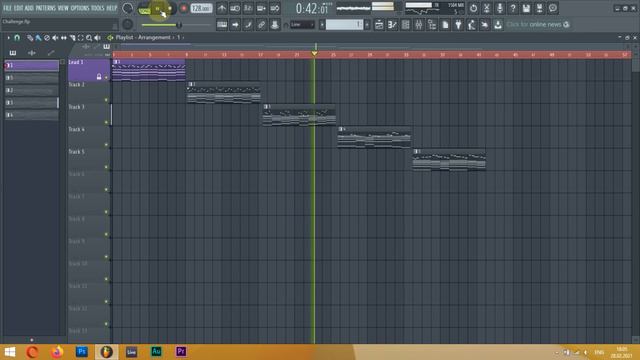Click the arrow icon beside typing keyboard
This screenshot has height=360, width=640.
235,24
